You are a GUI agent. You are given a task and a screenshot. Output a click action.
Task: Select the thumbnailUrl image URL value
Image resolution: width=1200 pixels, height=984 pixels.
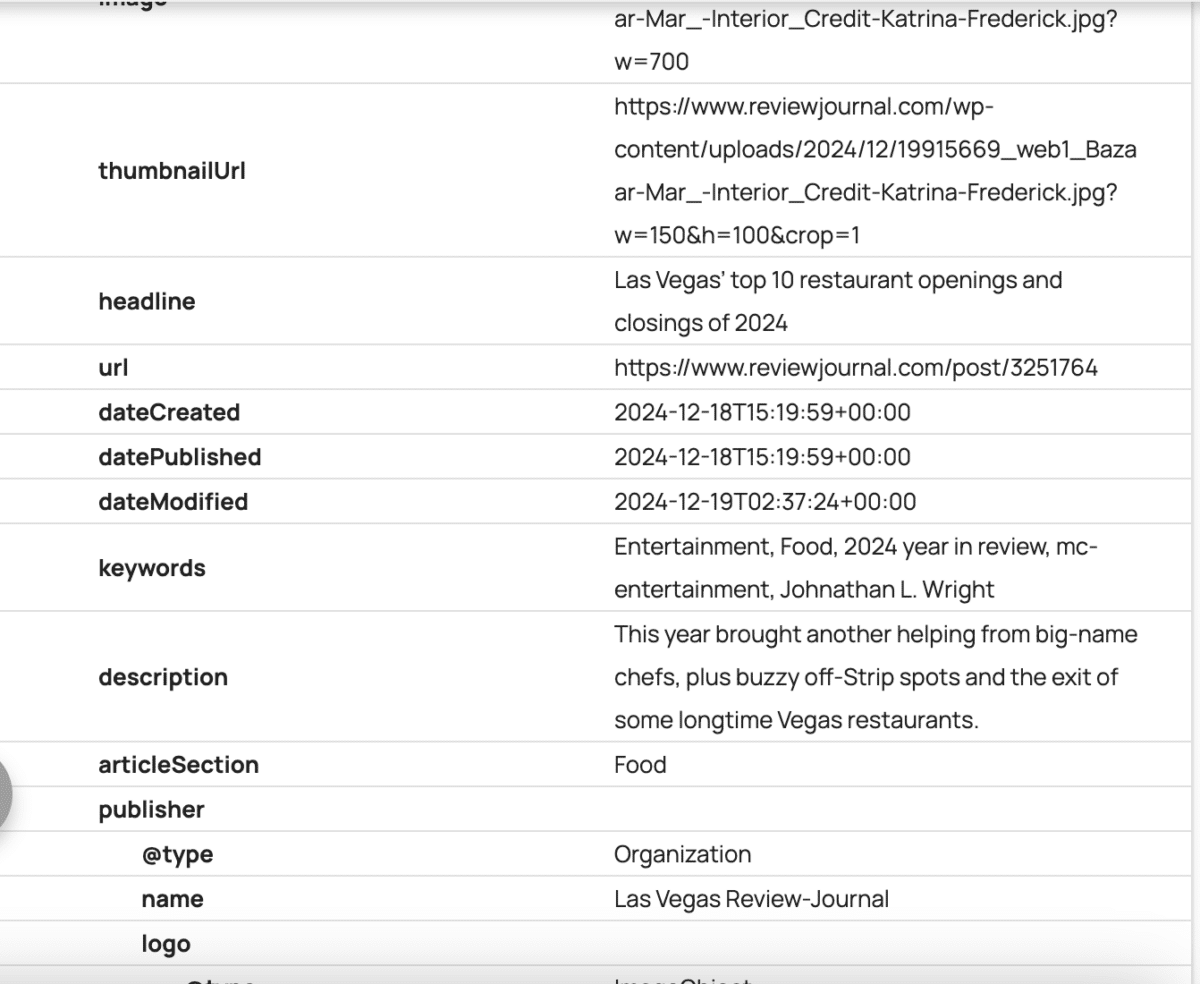[x=875, y=171]
